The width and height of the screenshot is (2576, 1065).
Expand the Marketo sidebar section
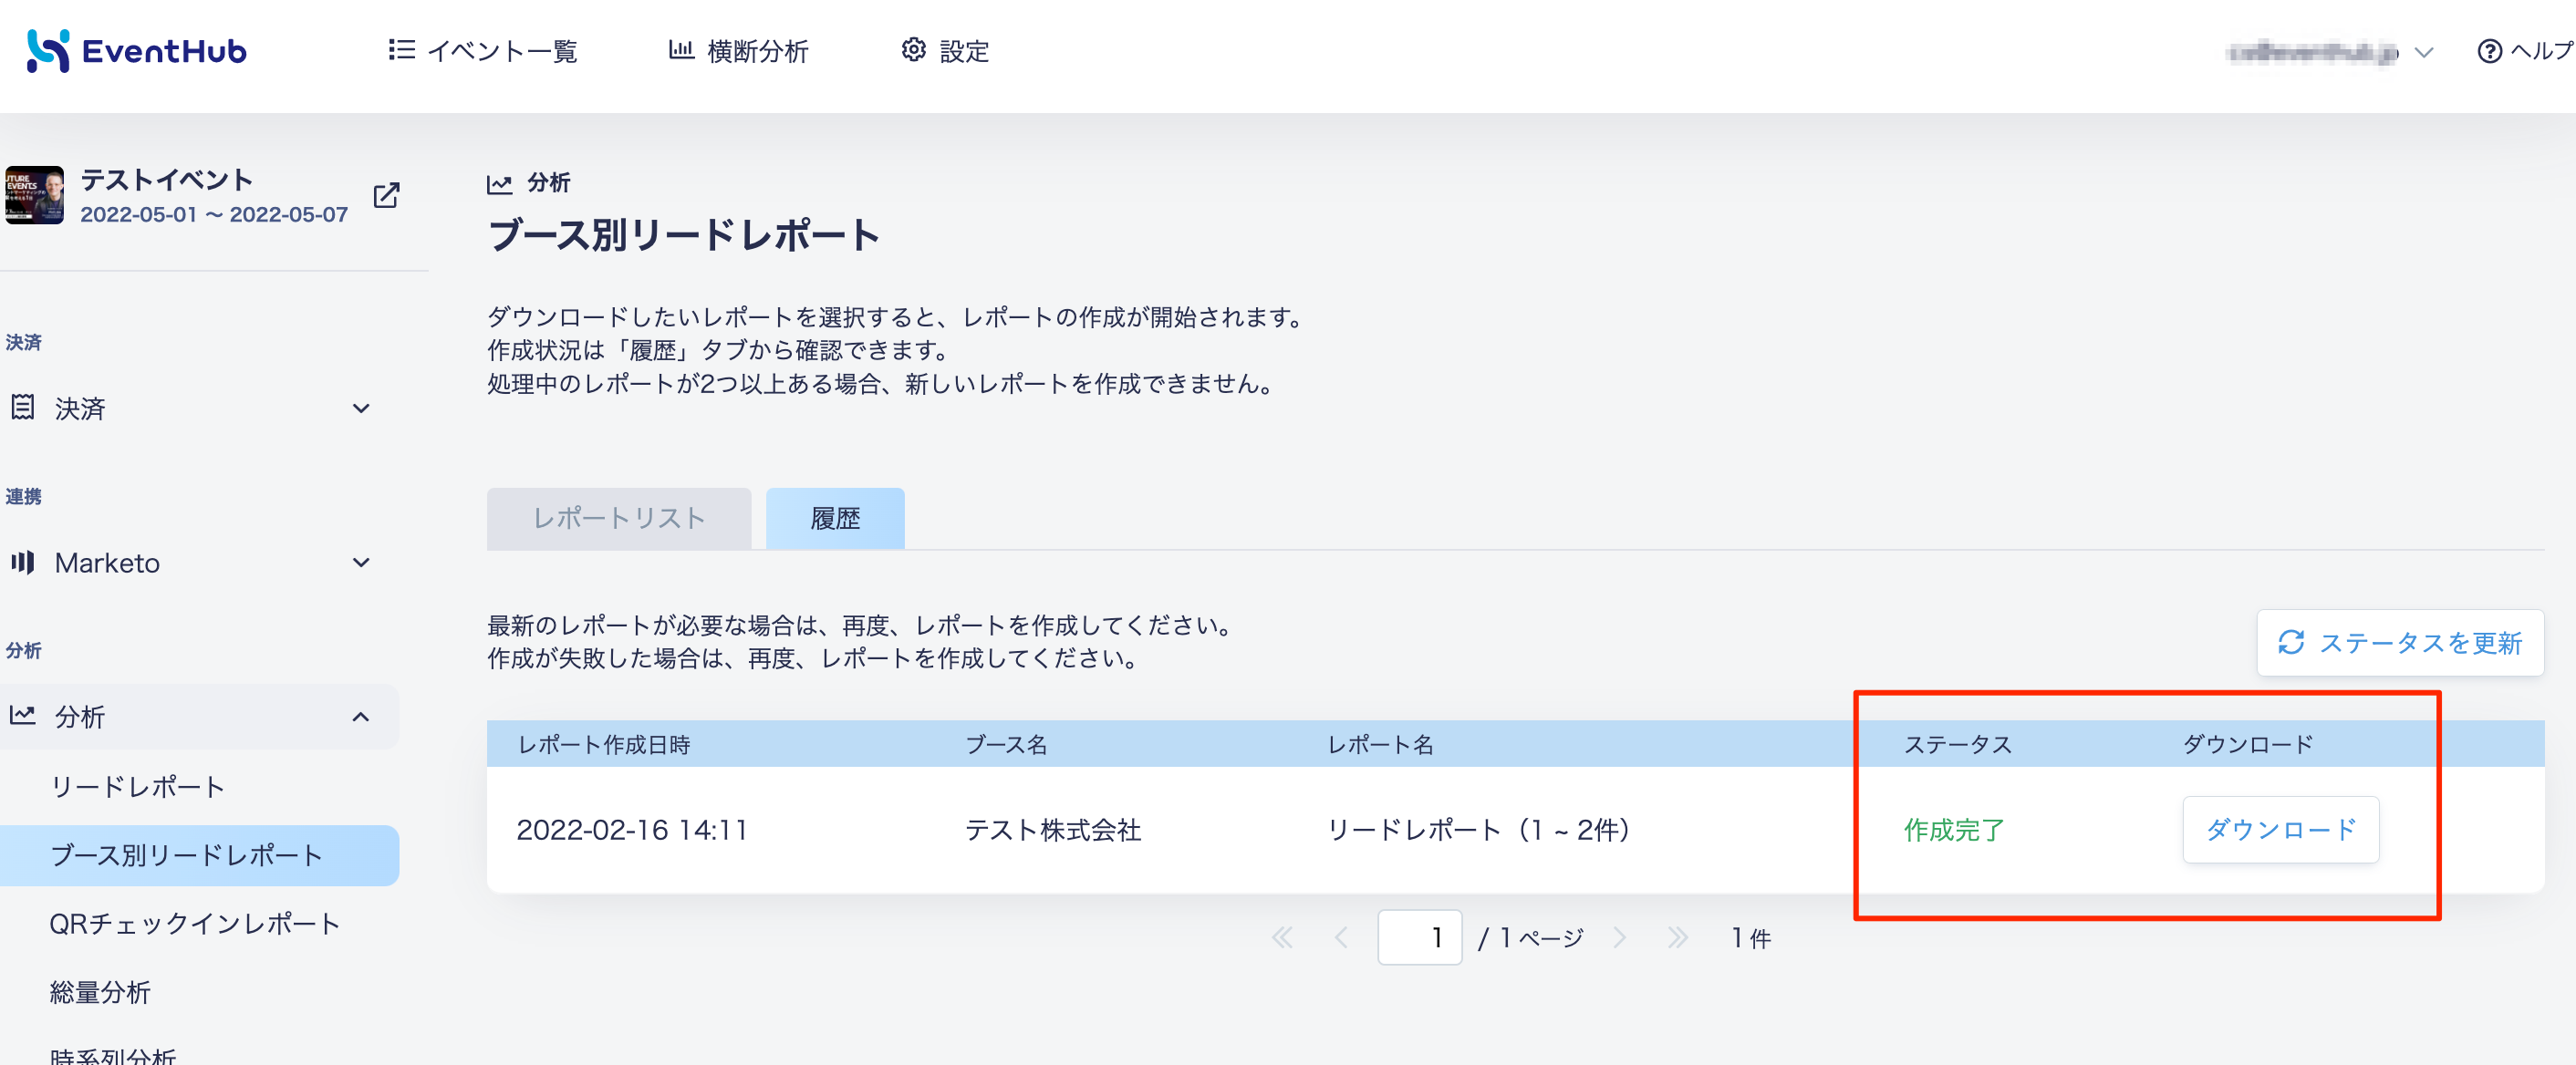coord(361,562)
